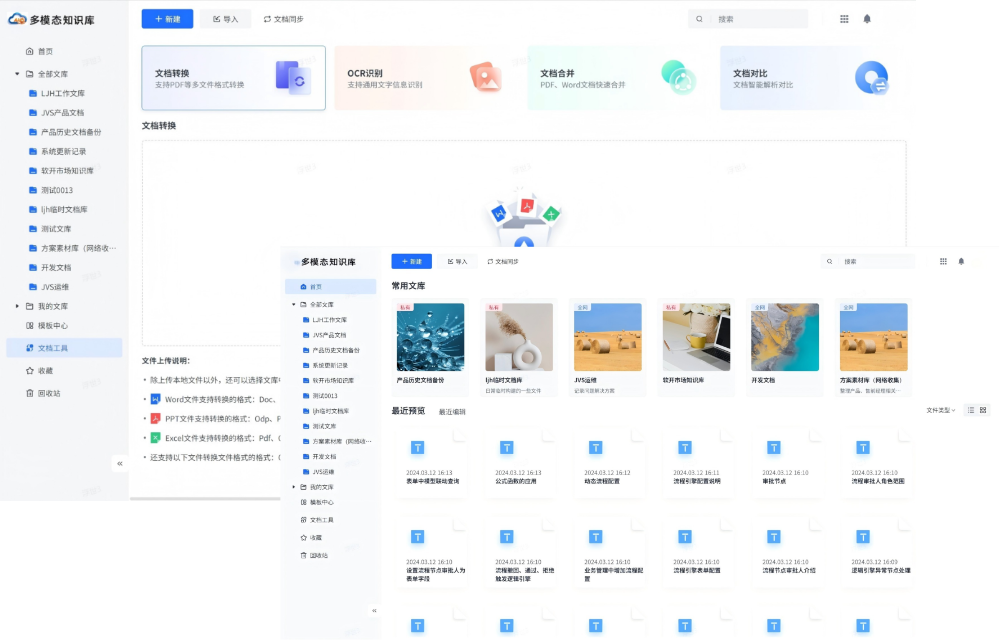Collapse the front window sidebar with chevron
1000x640 pixels.
click(x=374, y=611)
